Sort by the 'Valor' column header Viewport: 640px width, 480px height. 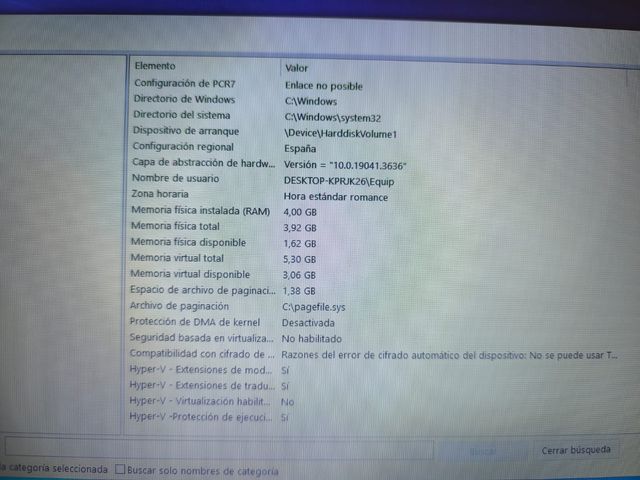(297, 67)
